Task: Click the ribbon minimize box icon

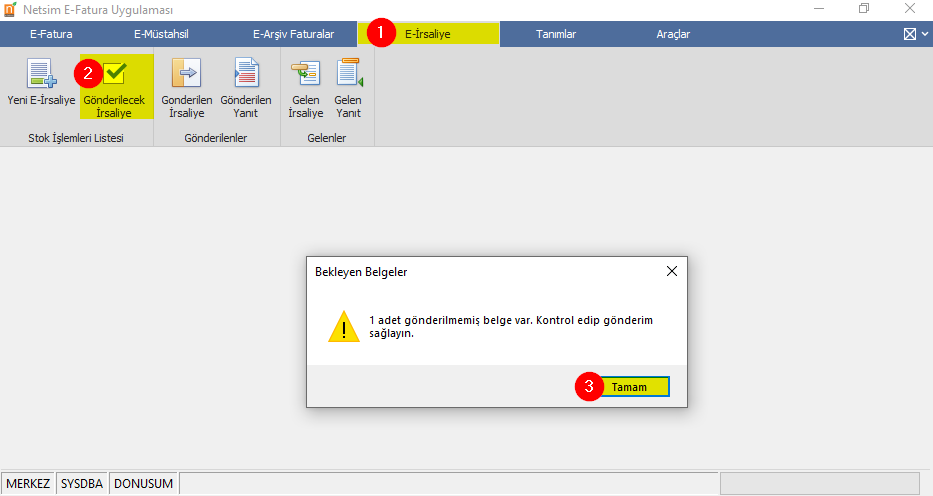Action: pyautogui.click(x=910, y=34)
